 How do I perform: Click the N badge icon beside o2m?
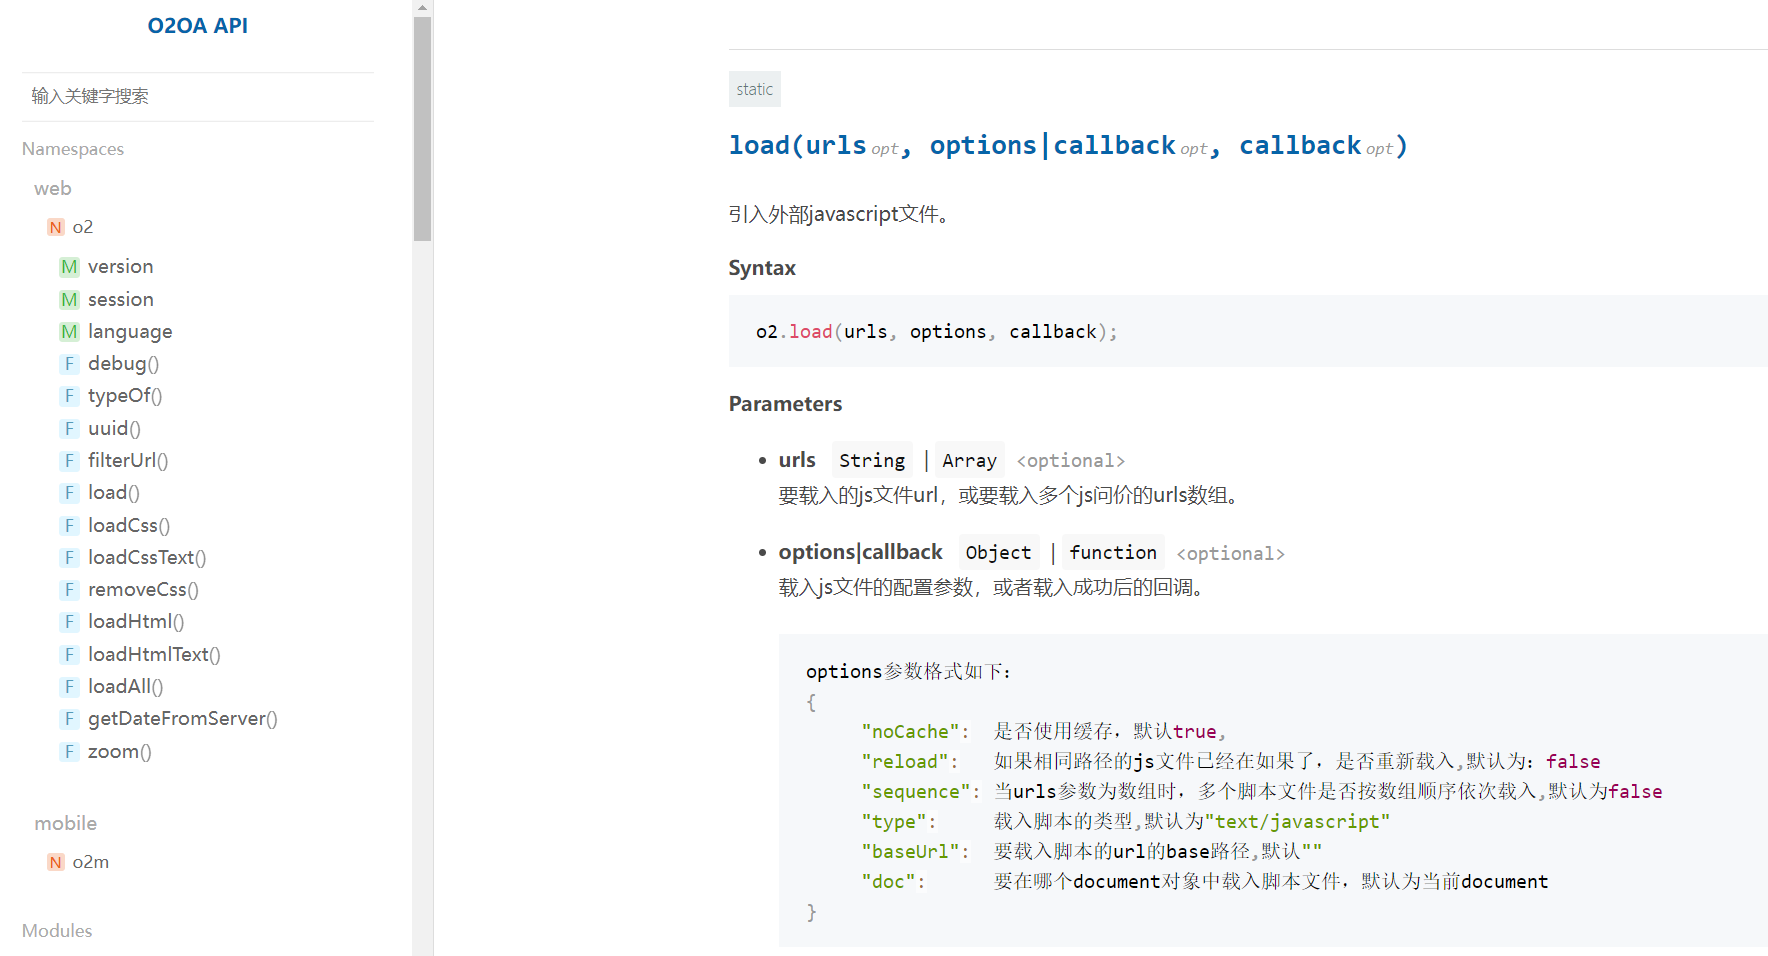pos(56,862)
